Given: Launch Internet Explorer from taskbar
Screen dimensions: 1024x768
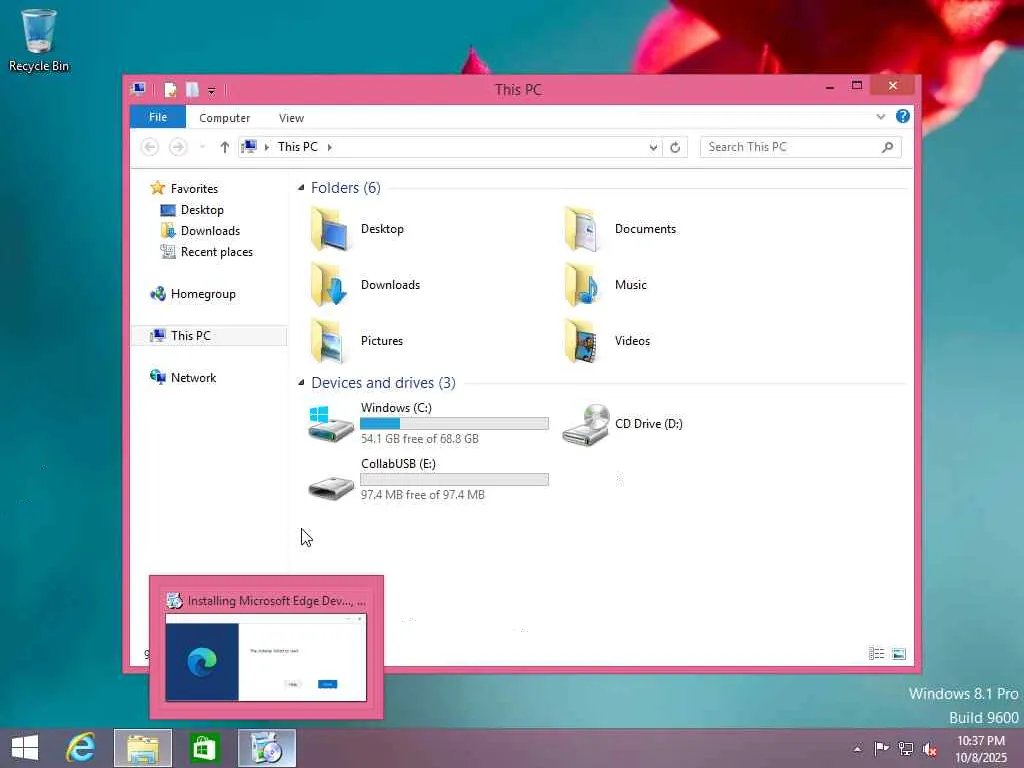Looking at the screenshot, I should point(81,748).
